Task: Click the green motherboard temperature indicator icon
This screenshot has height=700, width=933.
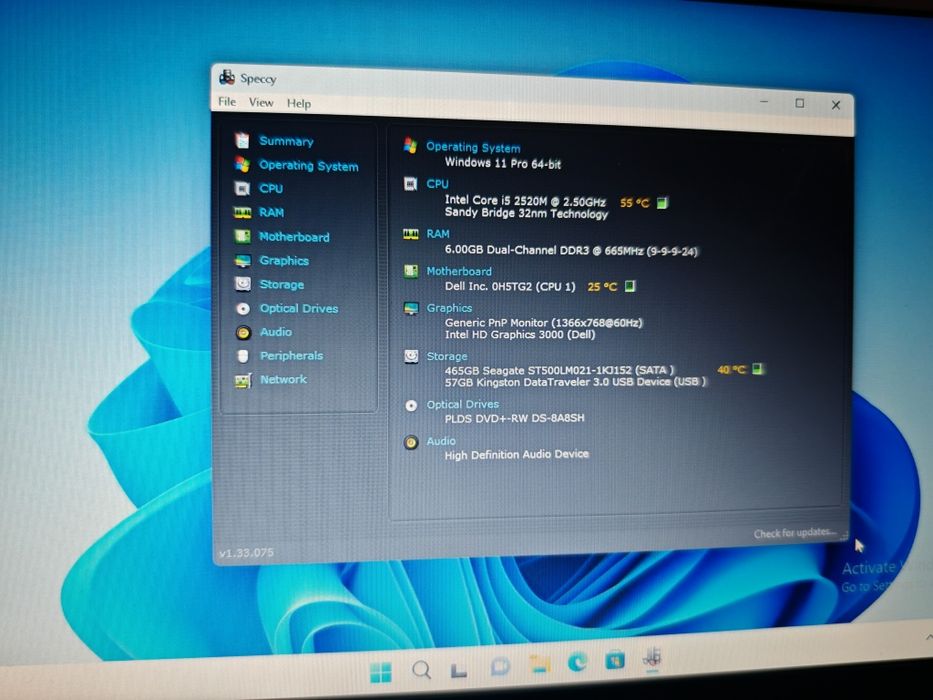Action: coord(630,286)
